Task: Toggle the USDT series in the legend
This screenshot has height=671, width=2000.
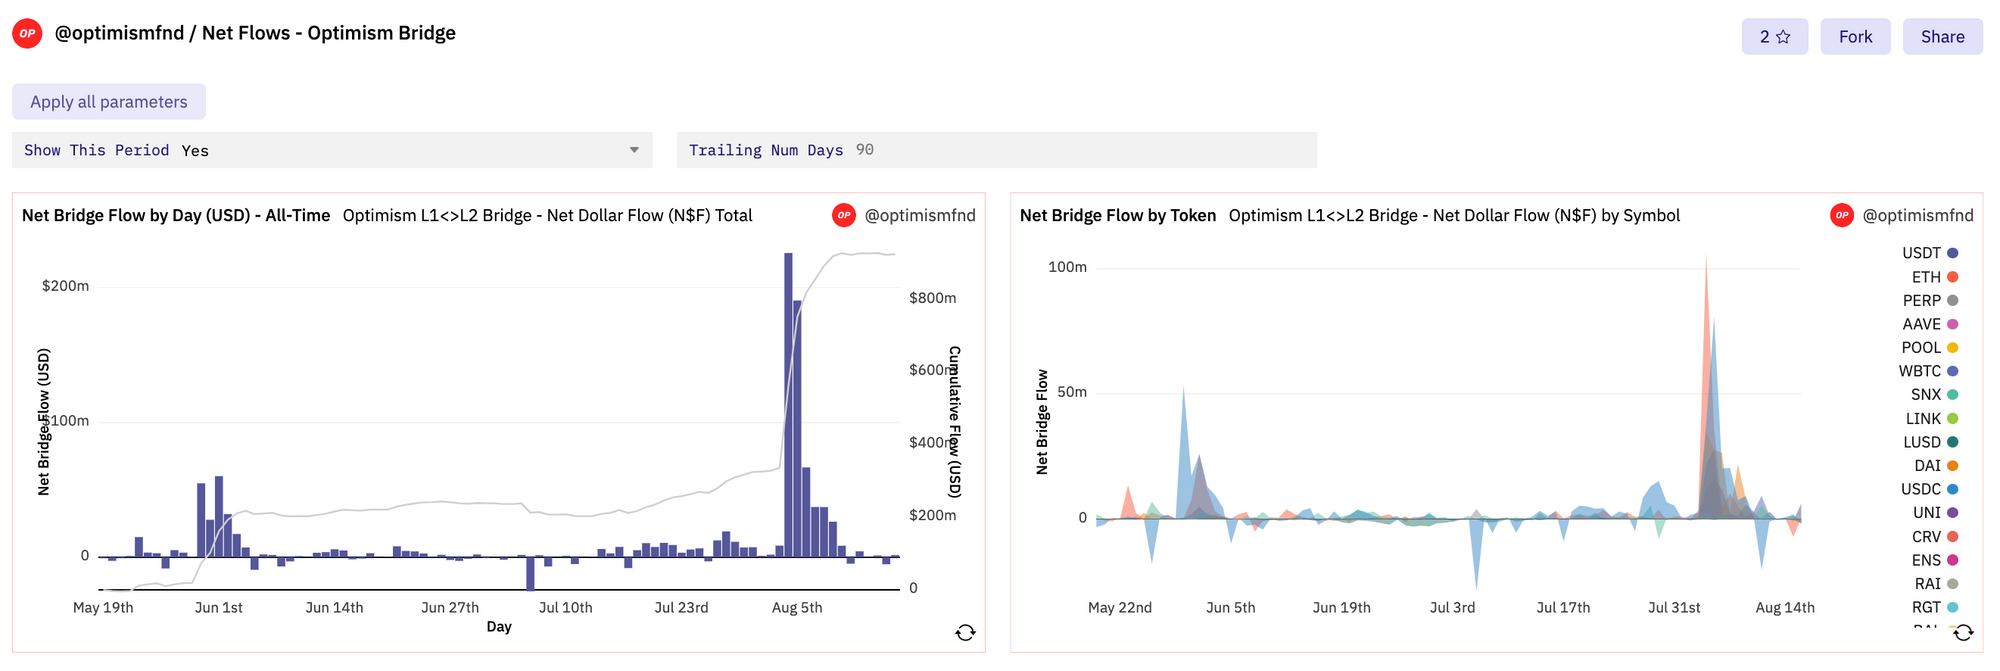Action: (x=1930, y=253)
